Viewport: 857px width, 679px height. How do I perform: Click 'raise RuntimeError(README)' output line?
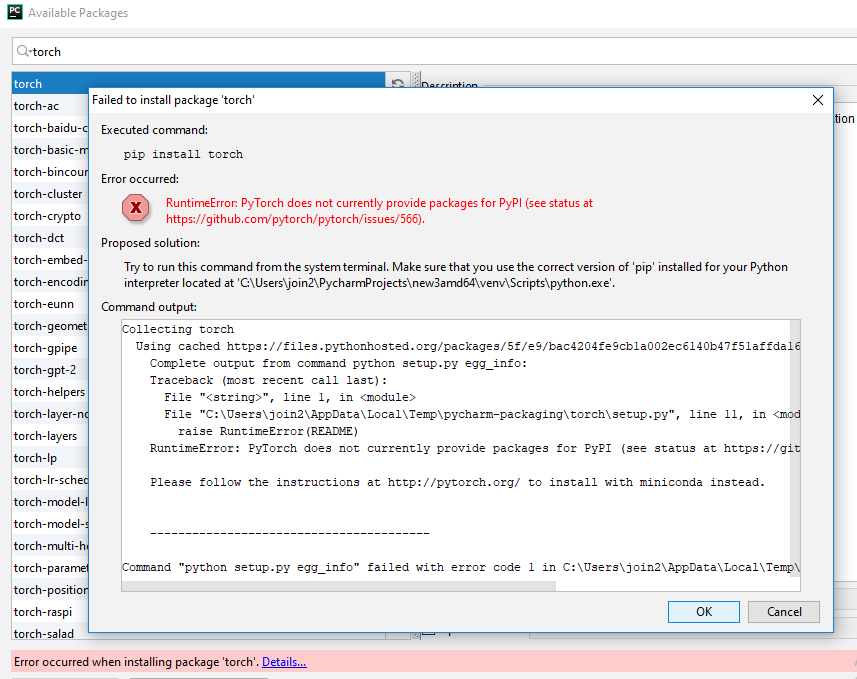click(x=268, y=431)
